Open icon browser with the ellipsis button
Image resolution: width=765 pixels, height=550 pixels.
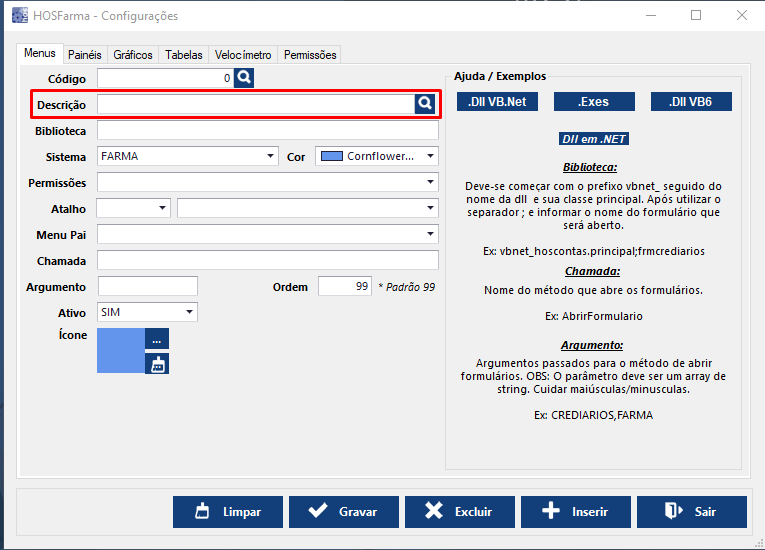pos(157,340)
